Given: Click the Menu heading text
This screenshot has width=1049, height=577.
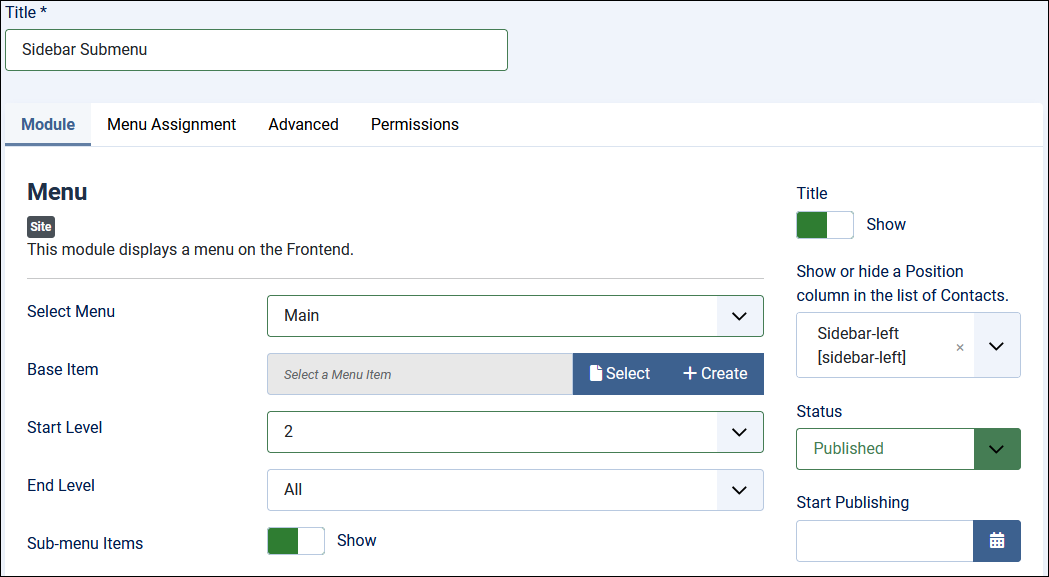Looking at the screenshot, I should point(58,192).
